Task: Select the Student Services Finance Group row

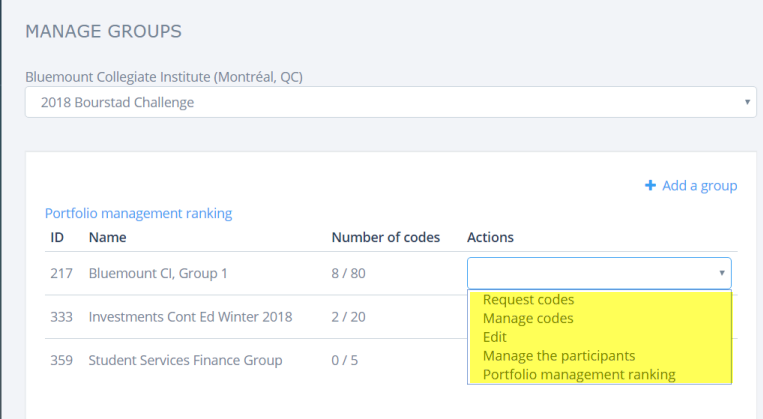Action: (x=185, y=360)
